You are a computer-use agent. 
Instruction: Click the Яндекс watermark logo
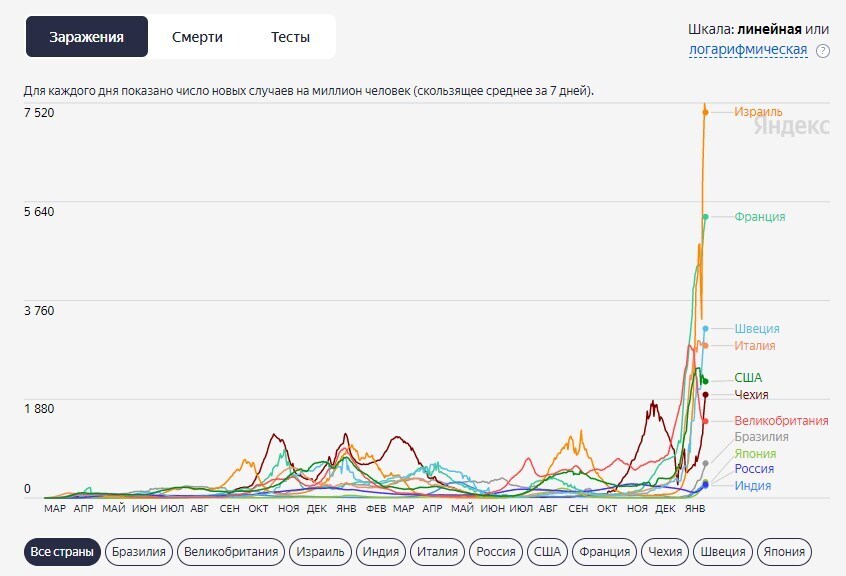click(791, 127)
